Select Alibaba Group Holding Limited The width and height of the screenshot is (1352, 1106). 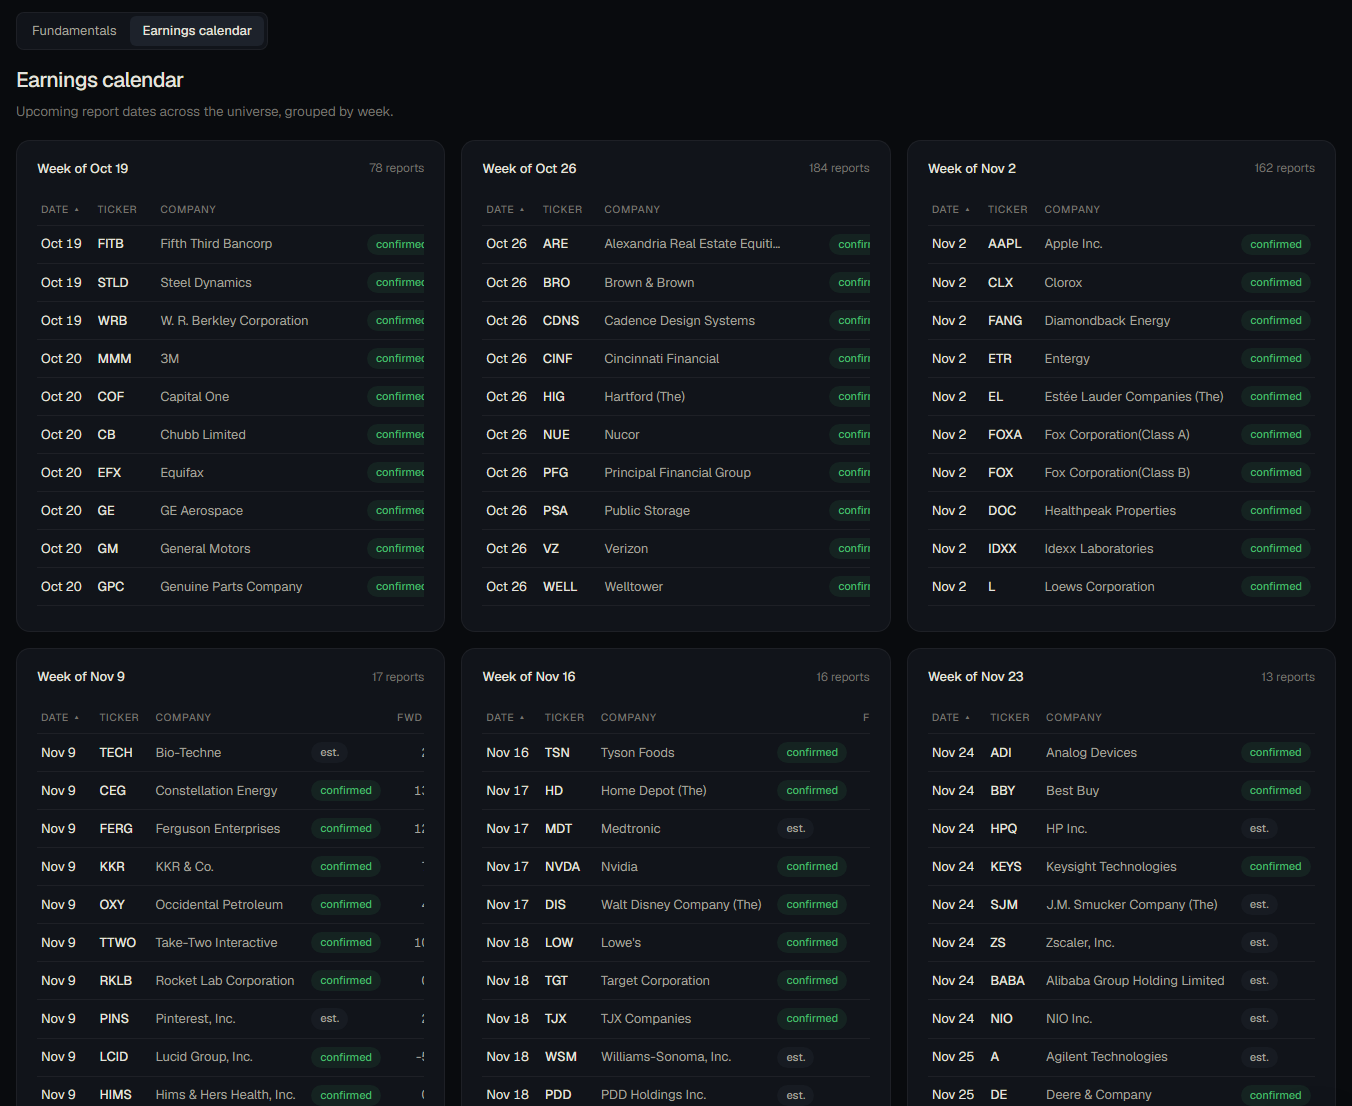pos(1135,981)
